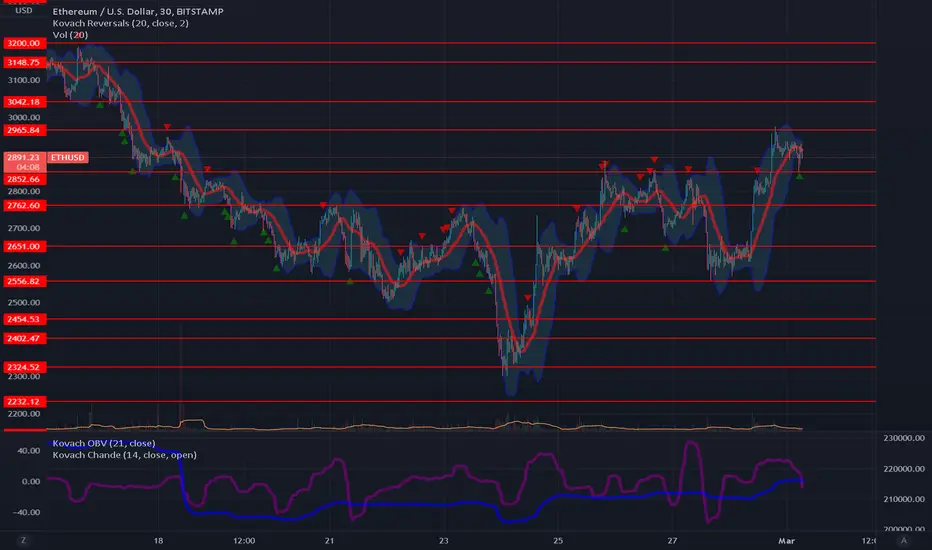Click the ETHUSD symbol tag
This screenshot has width=932, height=550.
tap(68, 158)
